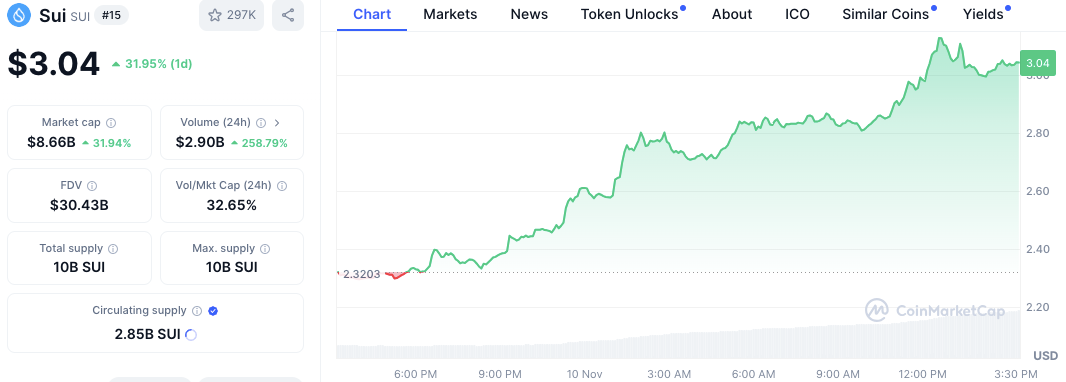Screen dimensions: 1066x382
Task: Open the Token Unlocks tab
Action: click(x=632, y=14)
